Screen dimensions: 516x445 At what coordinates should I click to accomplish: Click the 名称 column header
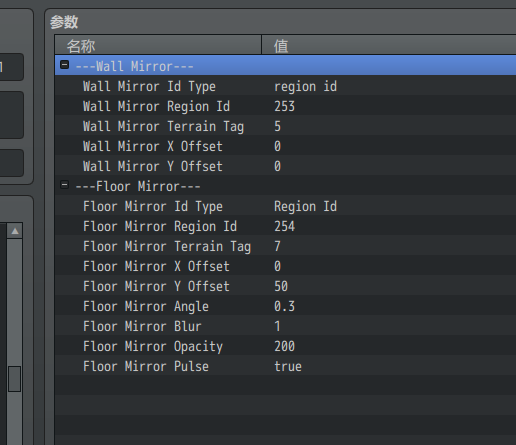[158, 45]
